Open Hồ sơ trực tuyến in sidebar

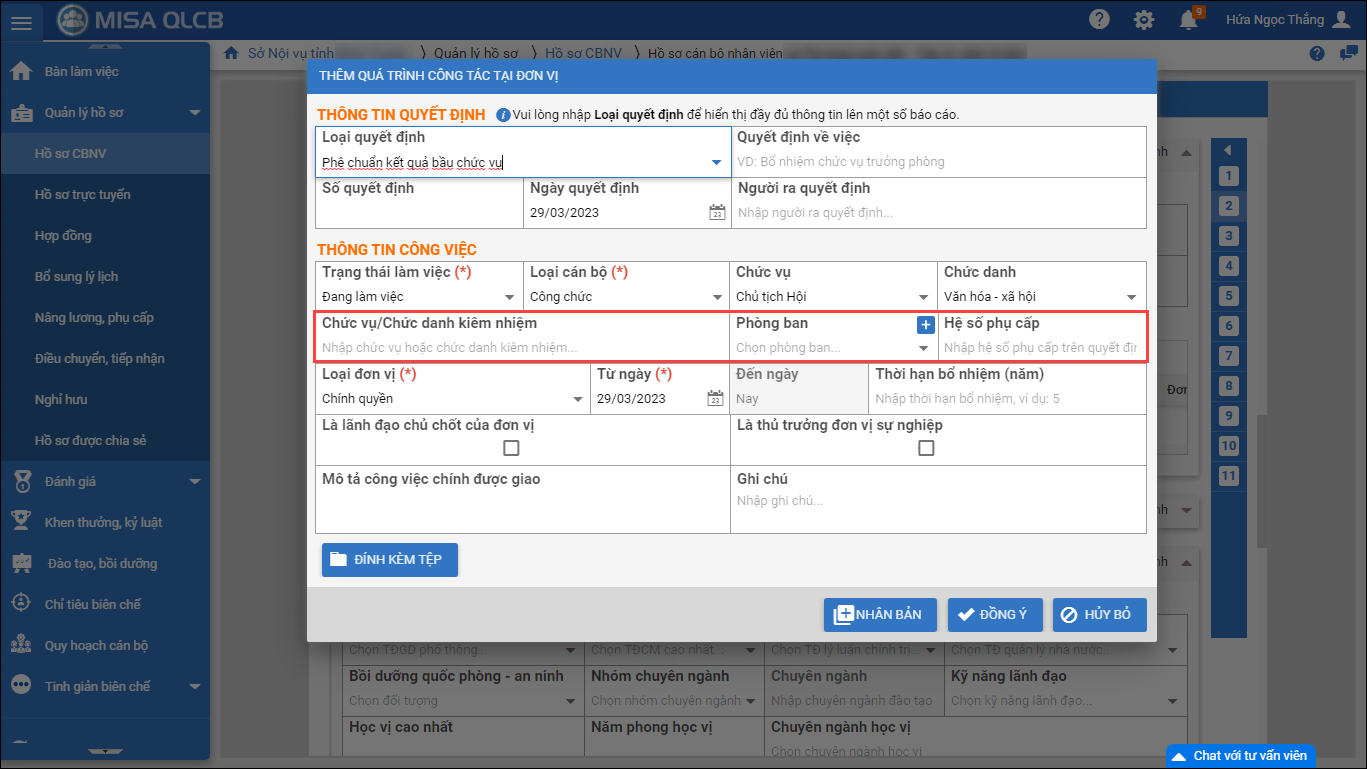pyautogui.click(x=82, y=194)
